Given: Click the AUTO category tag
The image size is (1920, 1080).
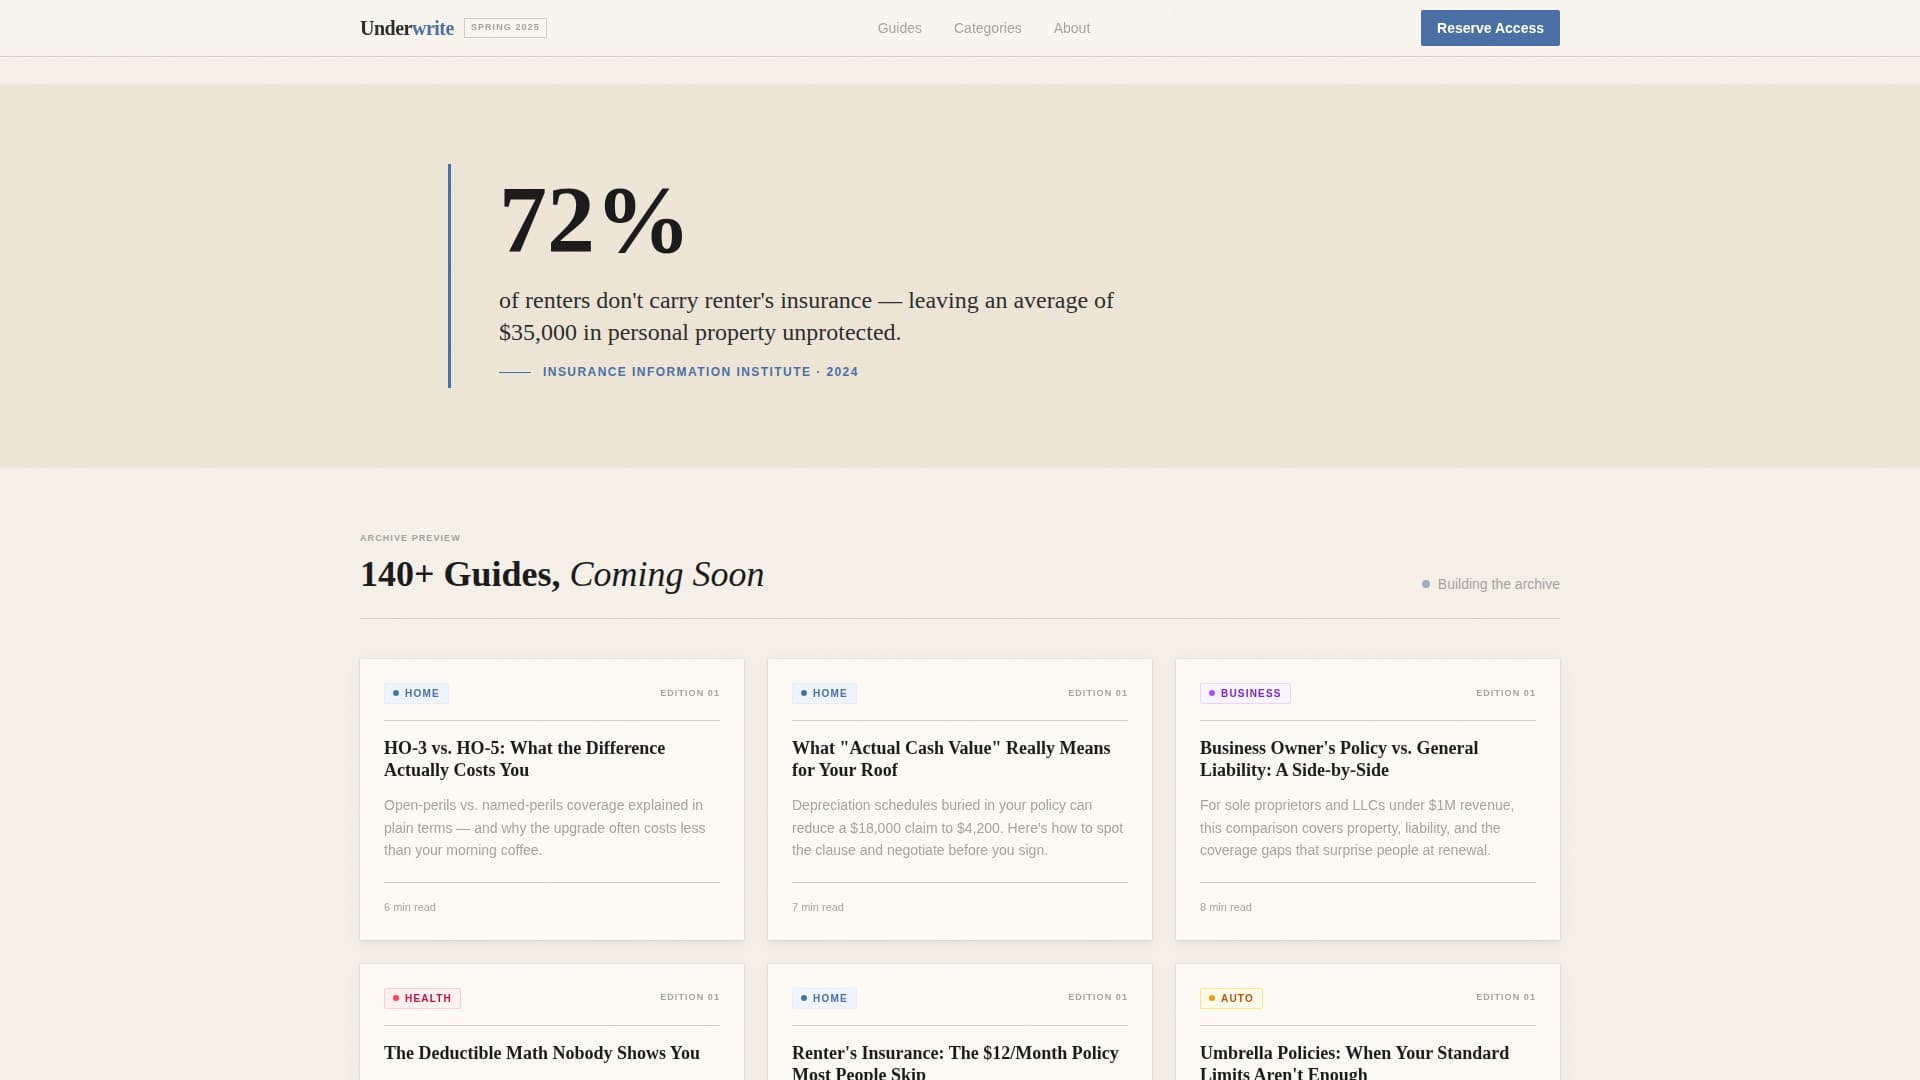Looking at the screenshot, I should [1231, 998].
